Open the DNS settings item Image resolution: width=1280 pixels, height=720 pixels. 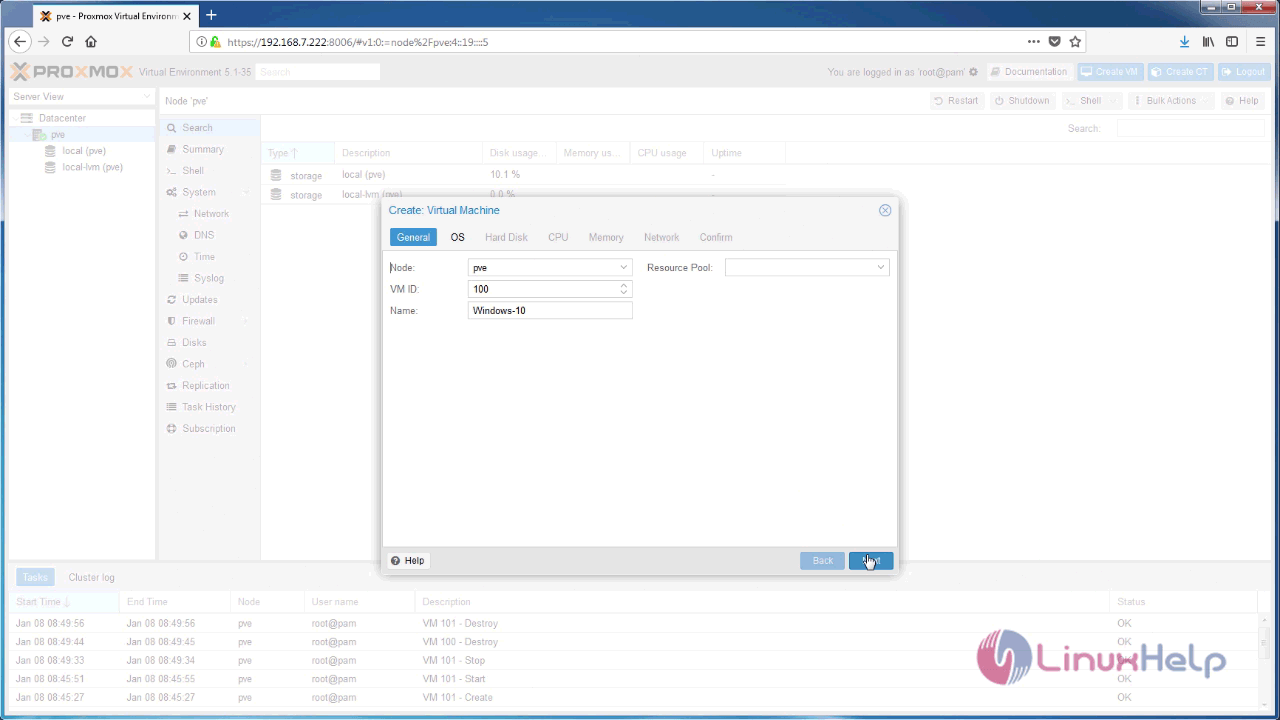click(203, 235)
